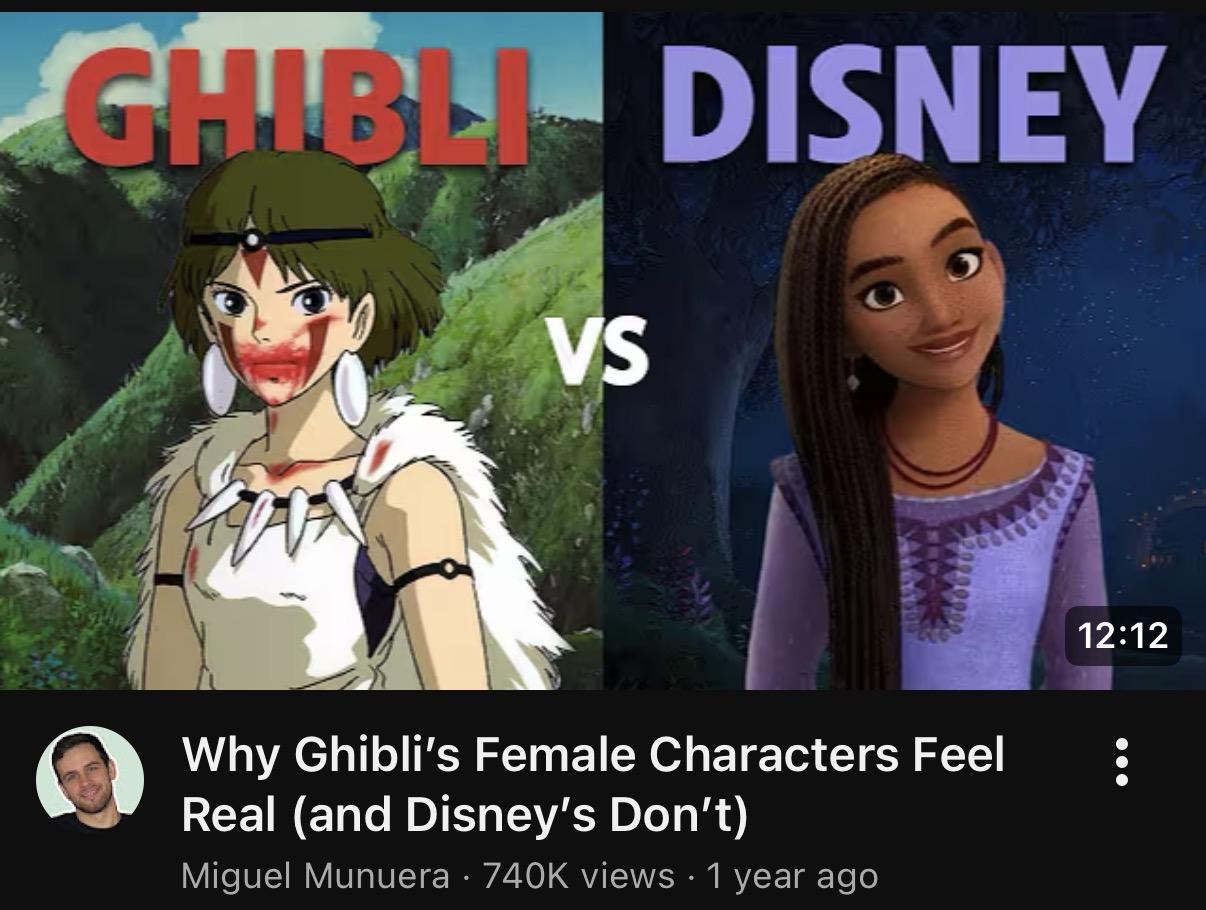
Task: Click the jewel on San's headband
Action: (x=253, y=239)
